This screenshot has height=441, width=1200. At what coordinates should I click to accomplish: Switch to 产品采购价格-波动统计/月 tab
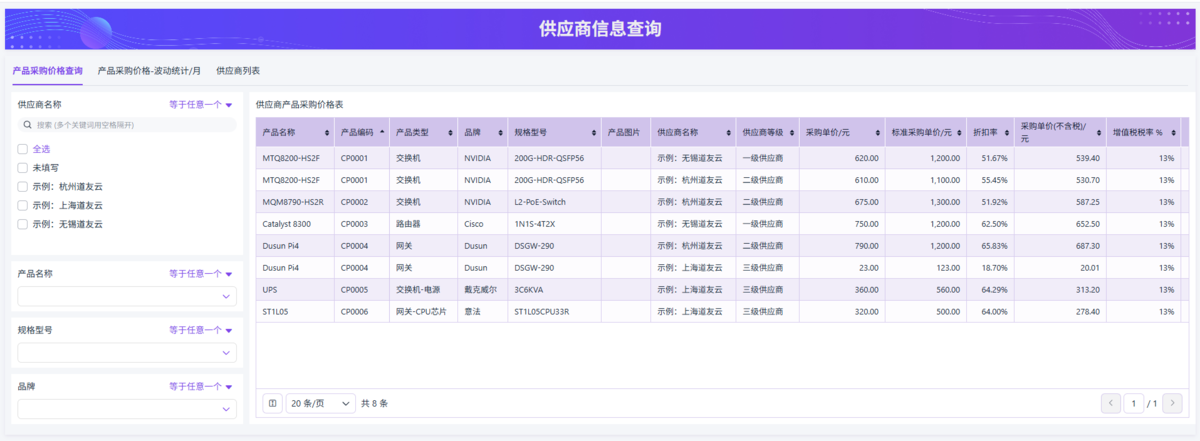pyautogui.click(x=149, y=71)
